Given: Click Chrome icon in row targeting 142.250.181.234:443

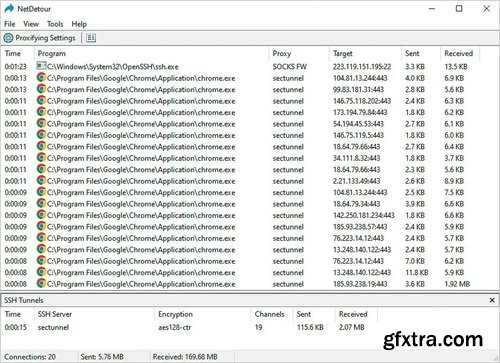Looking at the screenshot, I should click(x=41, y=215).
